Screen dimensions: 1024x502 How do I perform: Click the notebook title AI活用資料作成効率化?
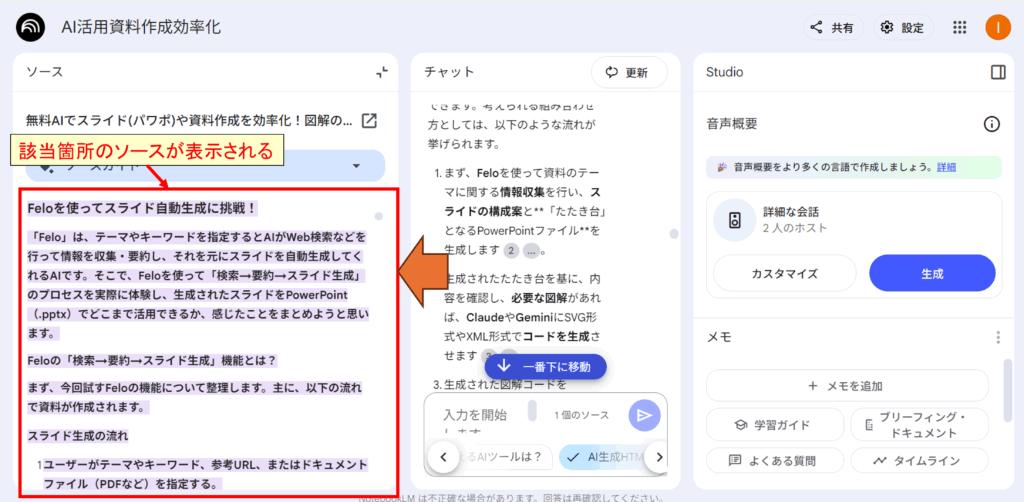click(x=140, y=27)
